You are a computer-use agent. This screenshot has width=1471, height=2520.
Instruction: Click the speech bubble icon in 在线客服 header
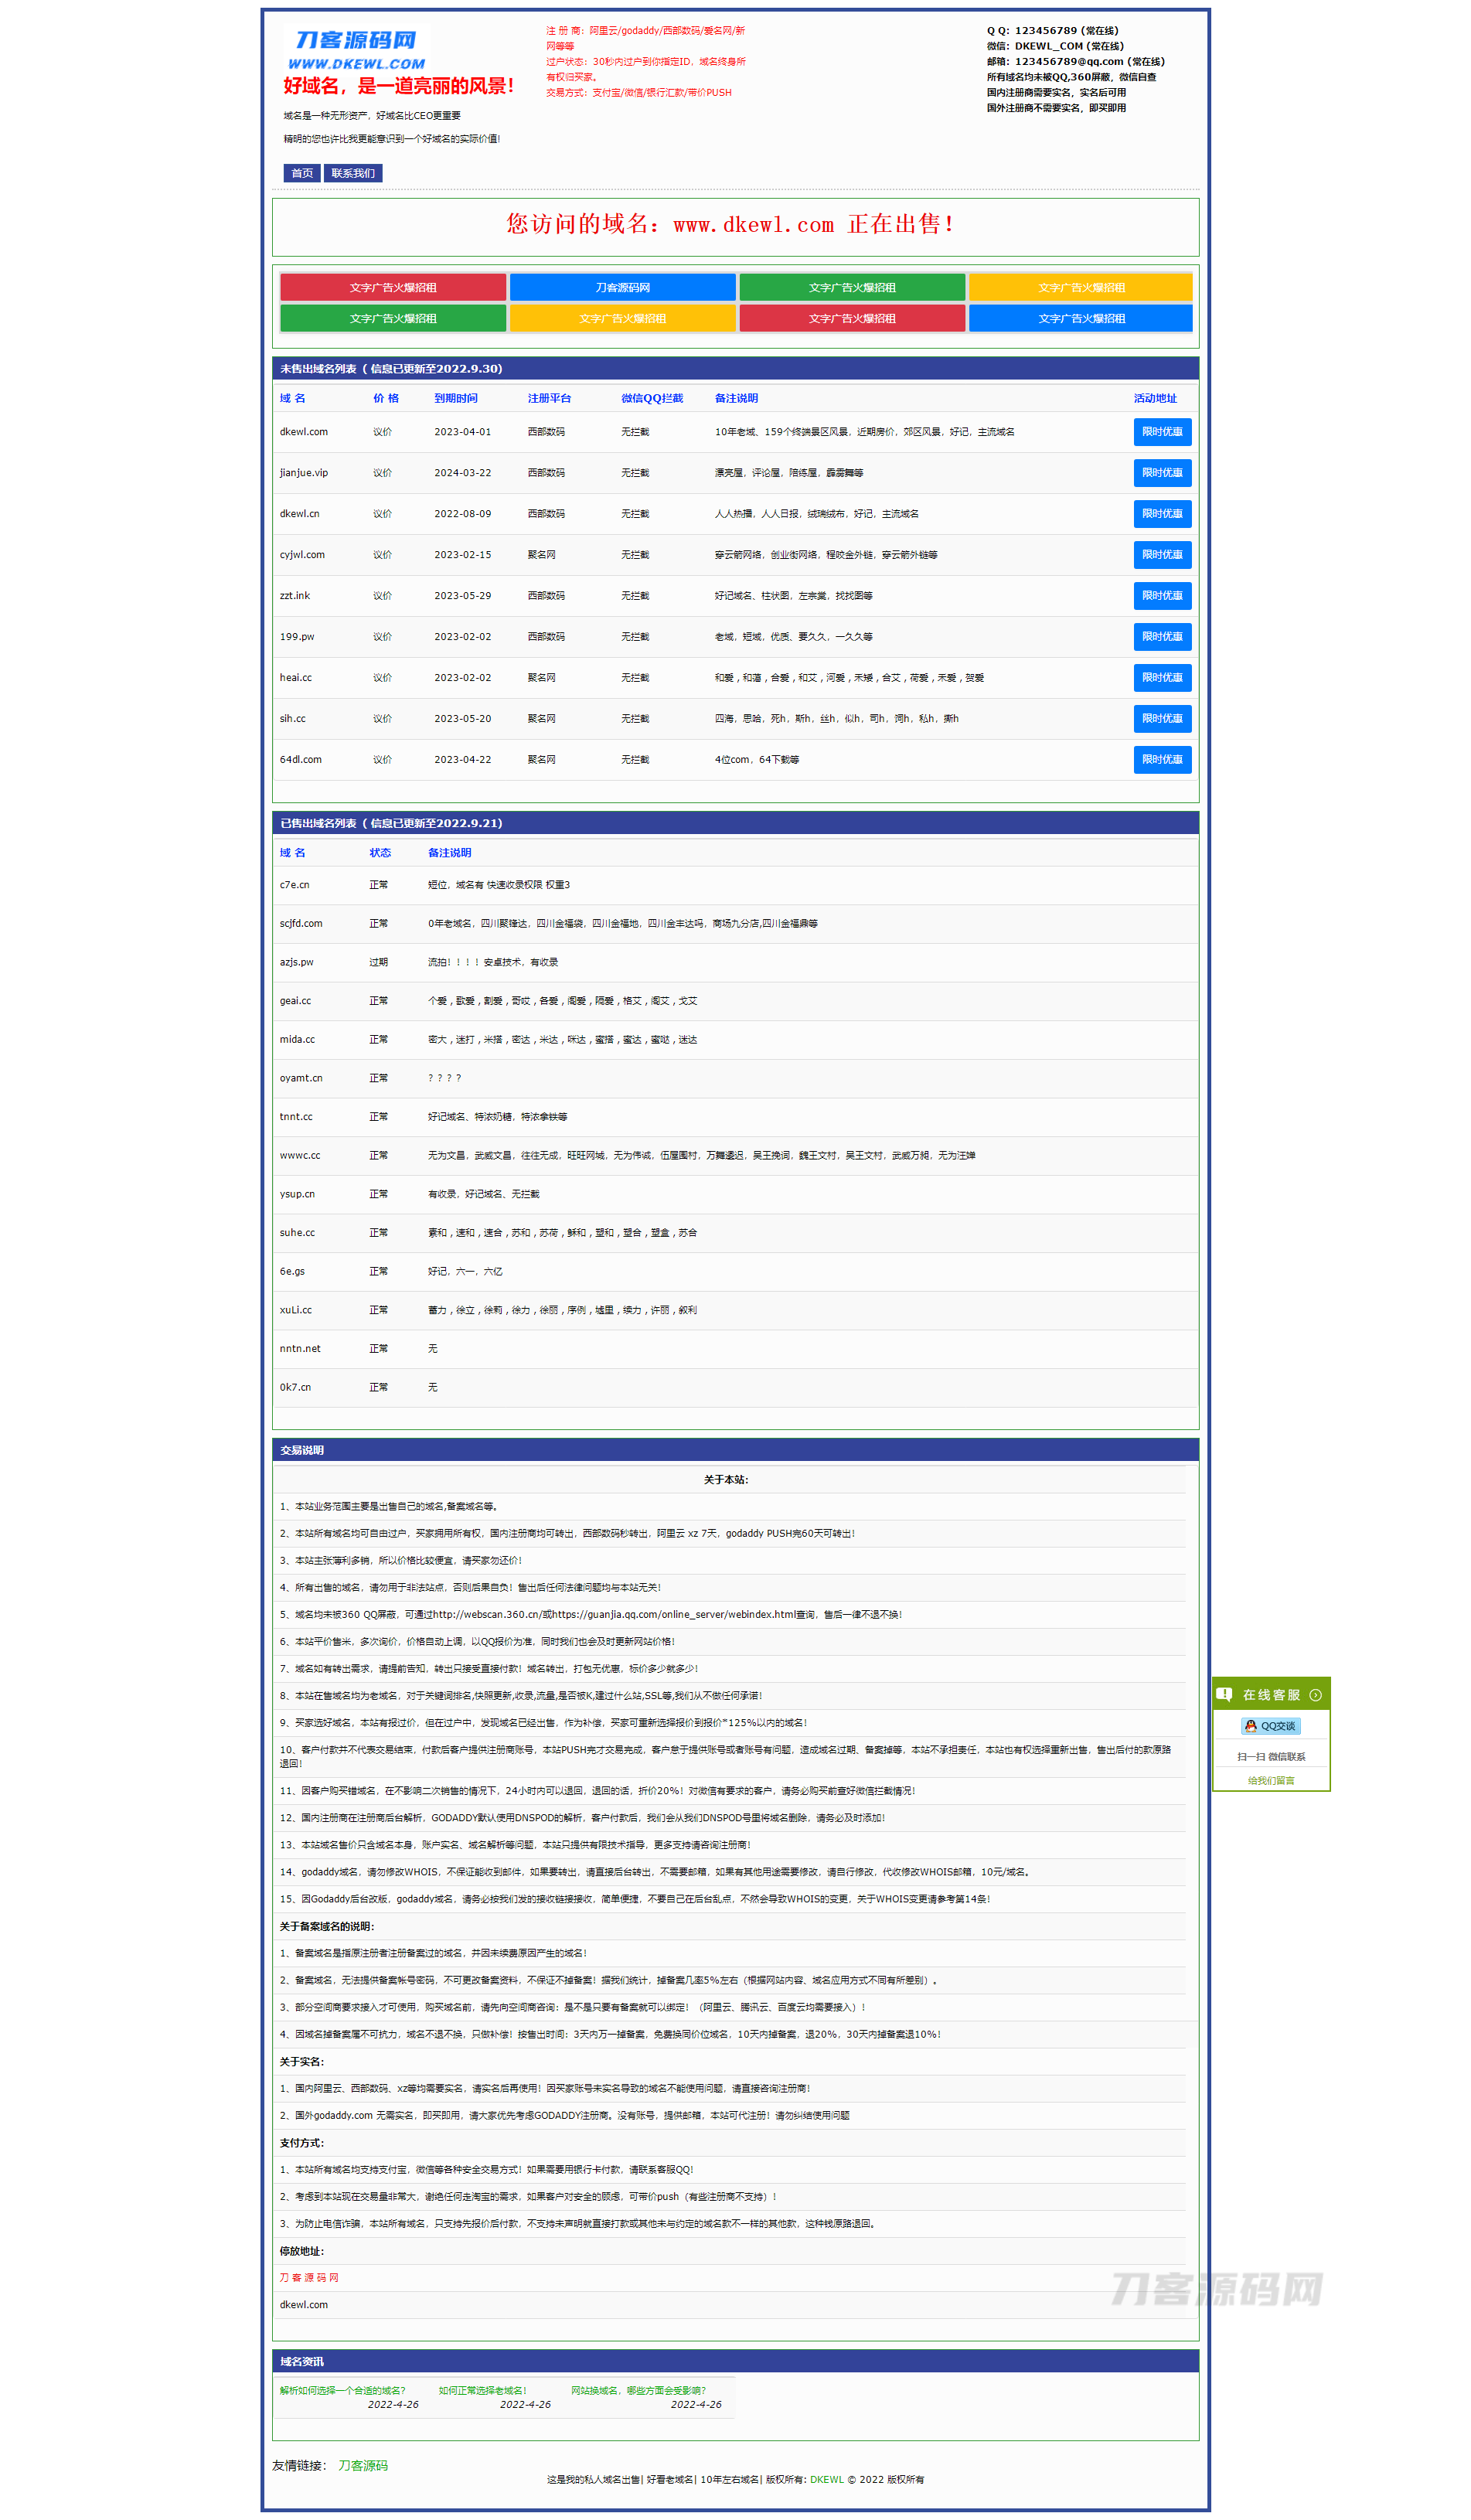tap(1224, 1694)
